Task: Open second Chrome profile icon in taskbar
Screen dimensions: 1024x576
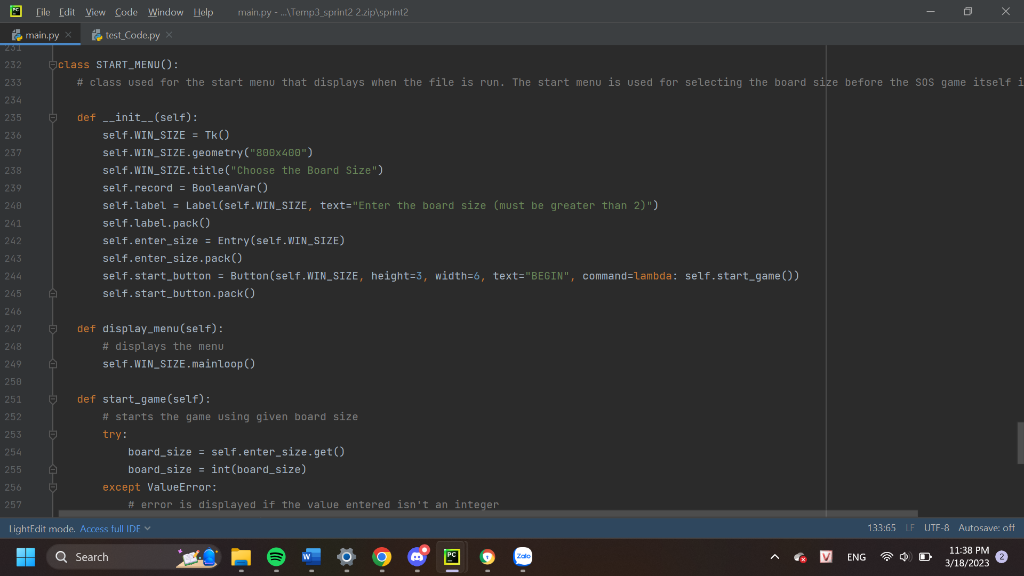Action: tap(487, 557)
